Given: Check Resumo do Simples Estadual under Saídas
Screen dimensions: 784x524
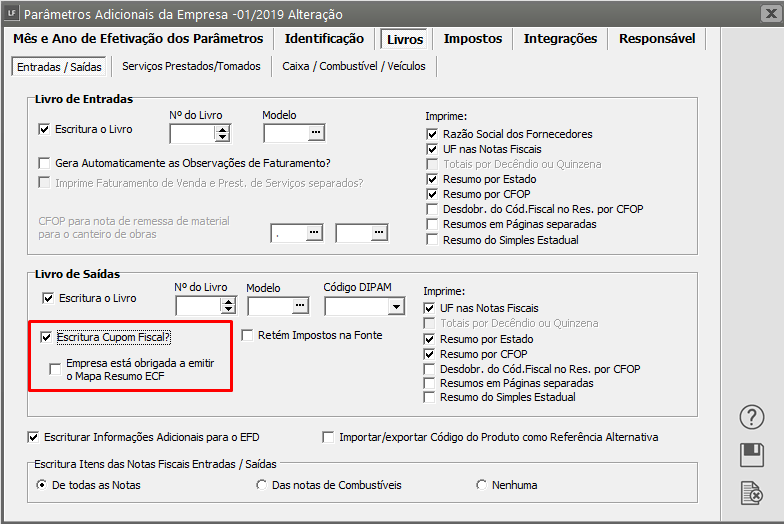Looking at the screenshot, I should tap(429, 397).
